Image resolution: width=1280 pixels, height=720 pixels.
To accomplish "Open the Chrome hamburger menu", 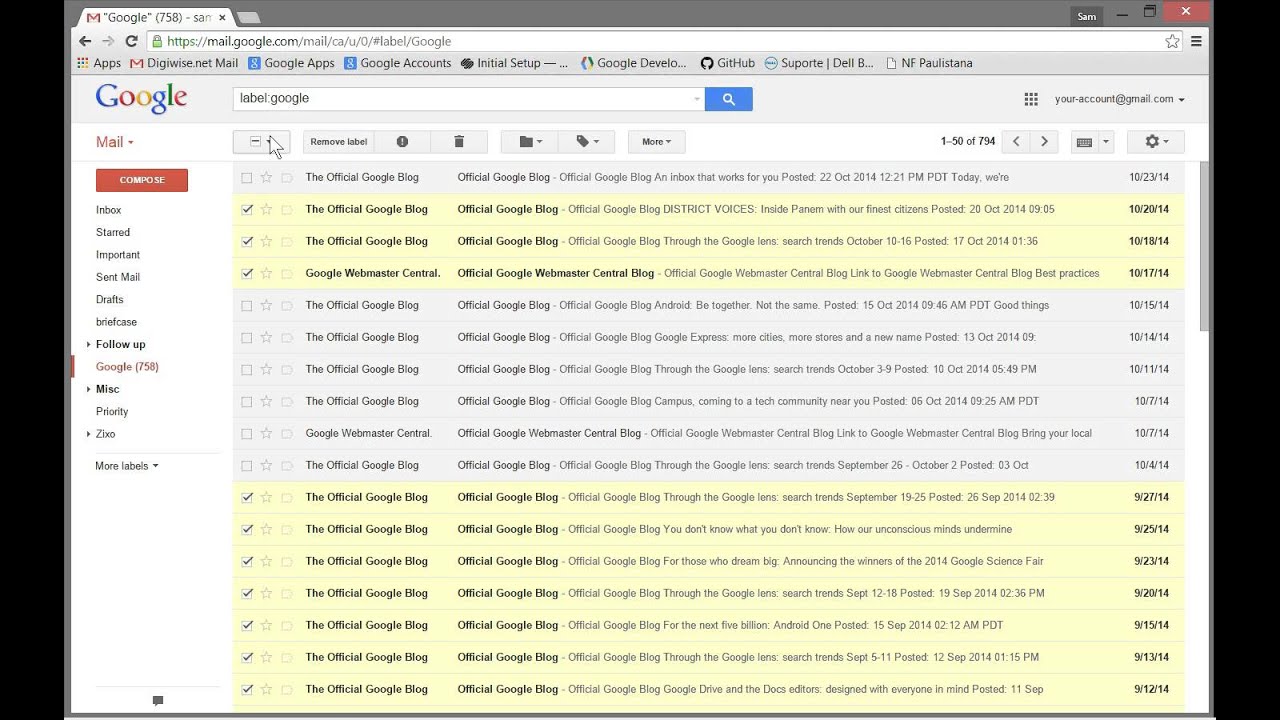I will click(1196, 41).
